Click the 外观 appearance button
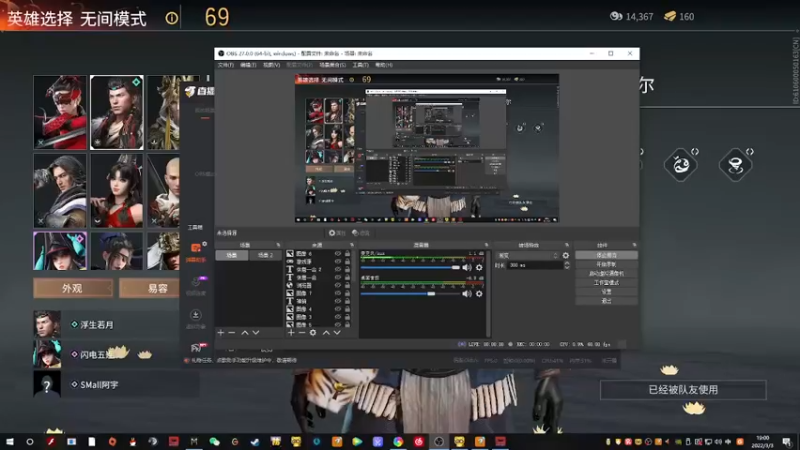This screenshot has width=800, height=450. [x=73, y=288]
